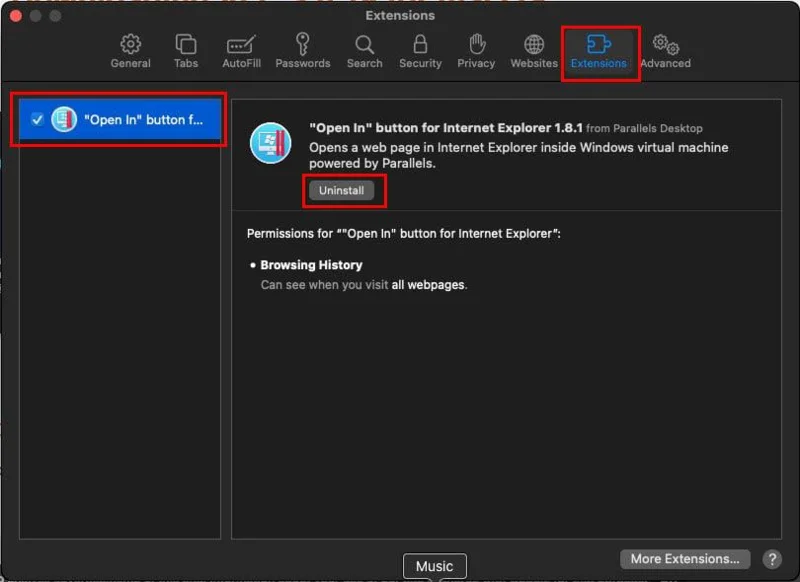Open help with the question mark button
The width and height of the screenshot is (800, 582).
coord(771,559)
